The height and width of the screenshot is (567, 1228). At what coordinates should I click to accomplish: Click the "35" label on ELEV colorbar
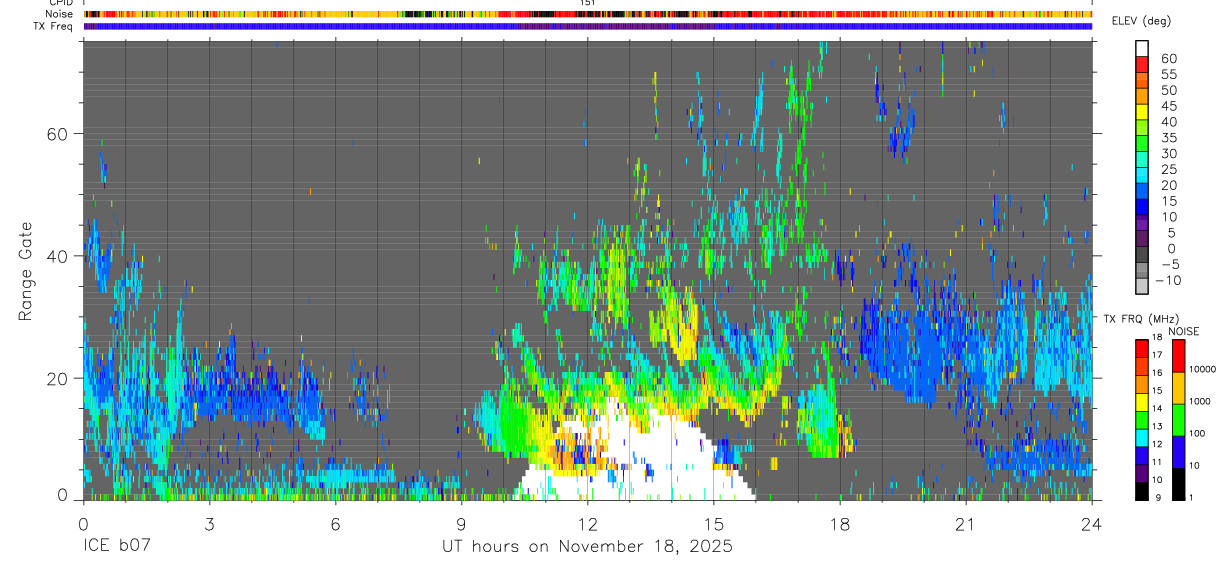coord(1169,138)
